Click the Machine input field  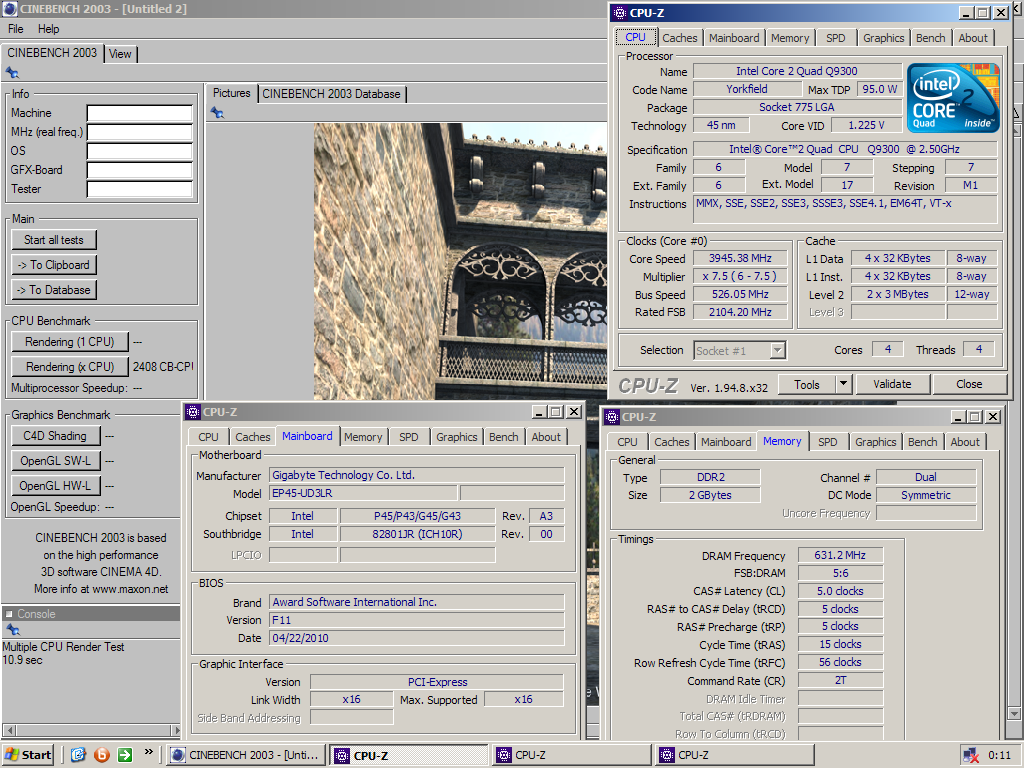139,113
